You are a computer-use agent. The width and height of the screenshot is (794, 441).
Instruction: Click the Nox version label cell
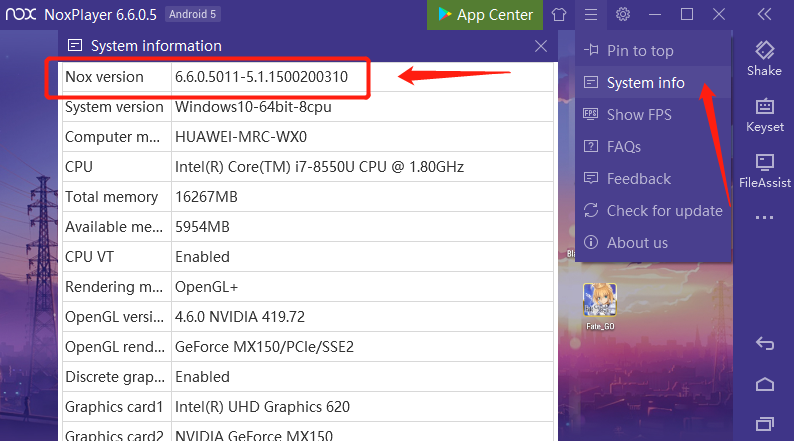coord(116,77)
